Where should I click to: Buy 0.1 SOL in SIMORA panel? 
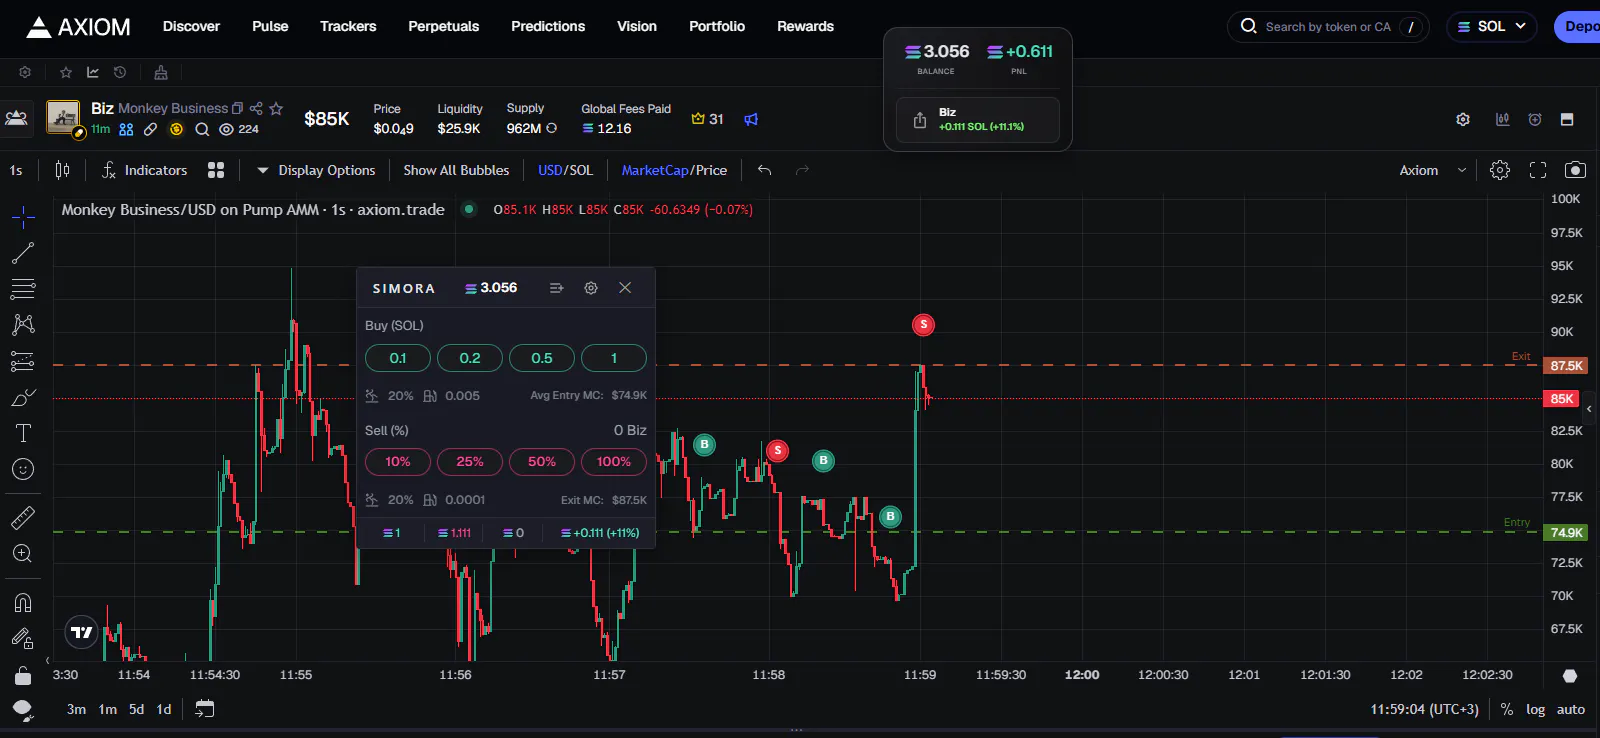click(398, 358)
